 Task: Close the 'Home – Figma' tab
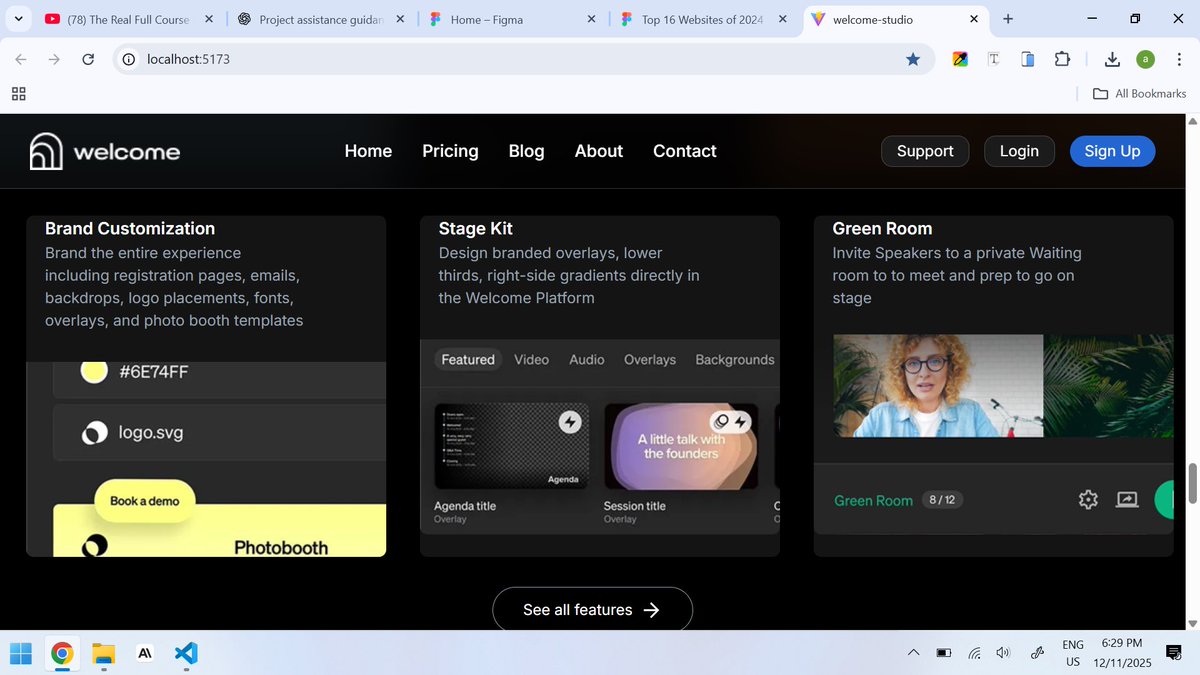point(591,19)
